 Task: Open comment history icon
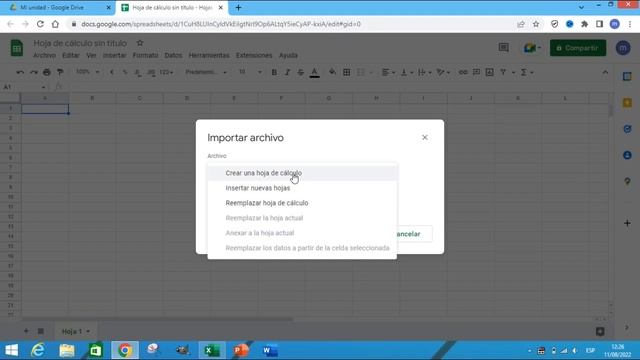504,48
